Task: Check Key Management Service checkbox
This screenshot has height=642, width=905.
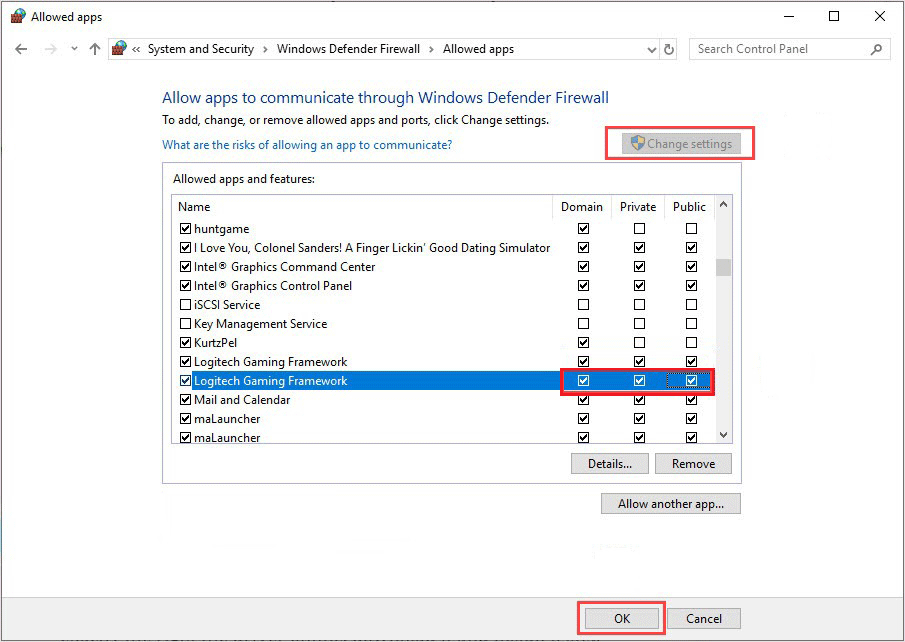Action: tap(185, 324)
